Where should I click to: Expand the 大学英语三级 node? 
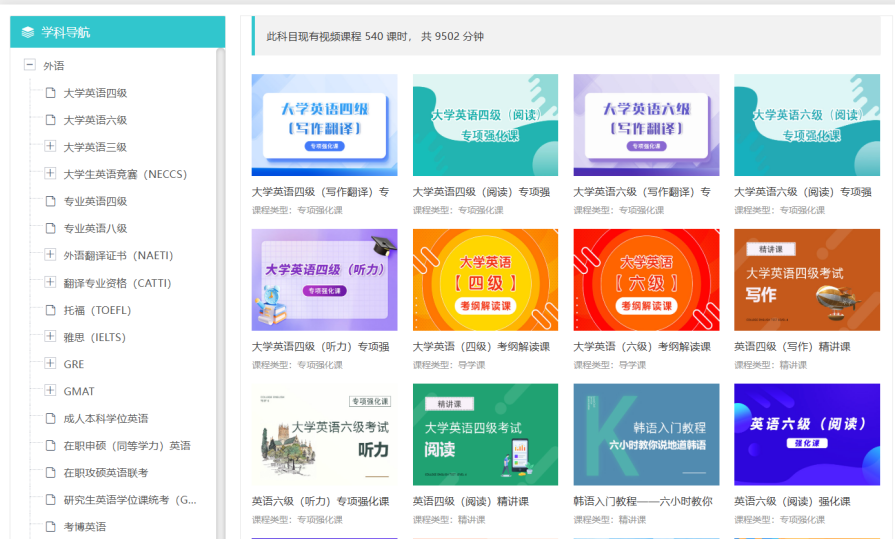tap(50, 146)
